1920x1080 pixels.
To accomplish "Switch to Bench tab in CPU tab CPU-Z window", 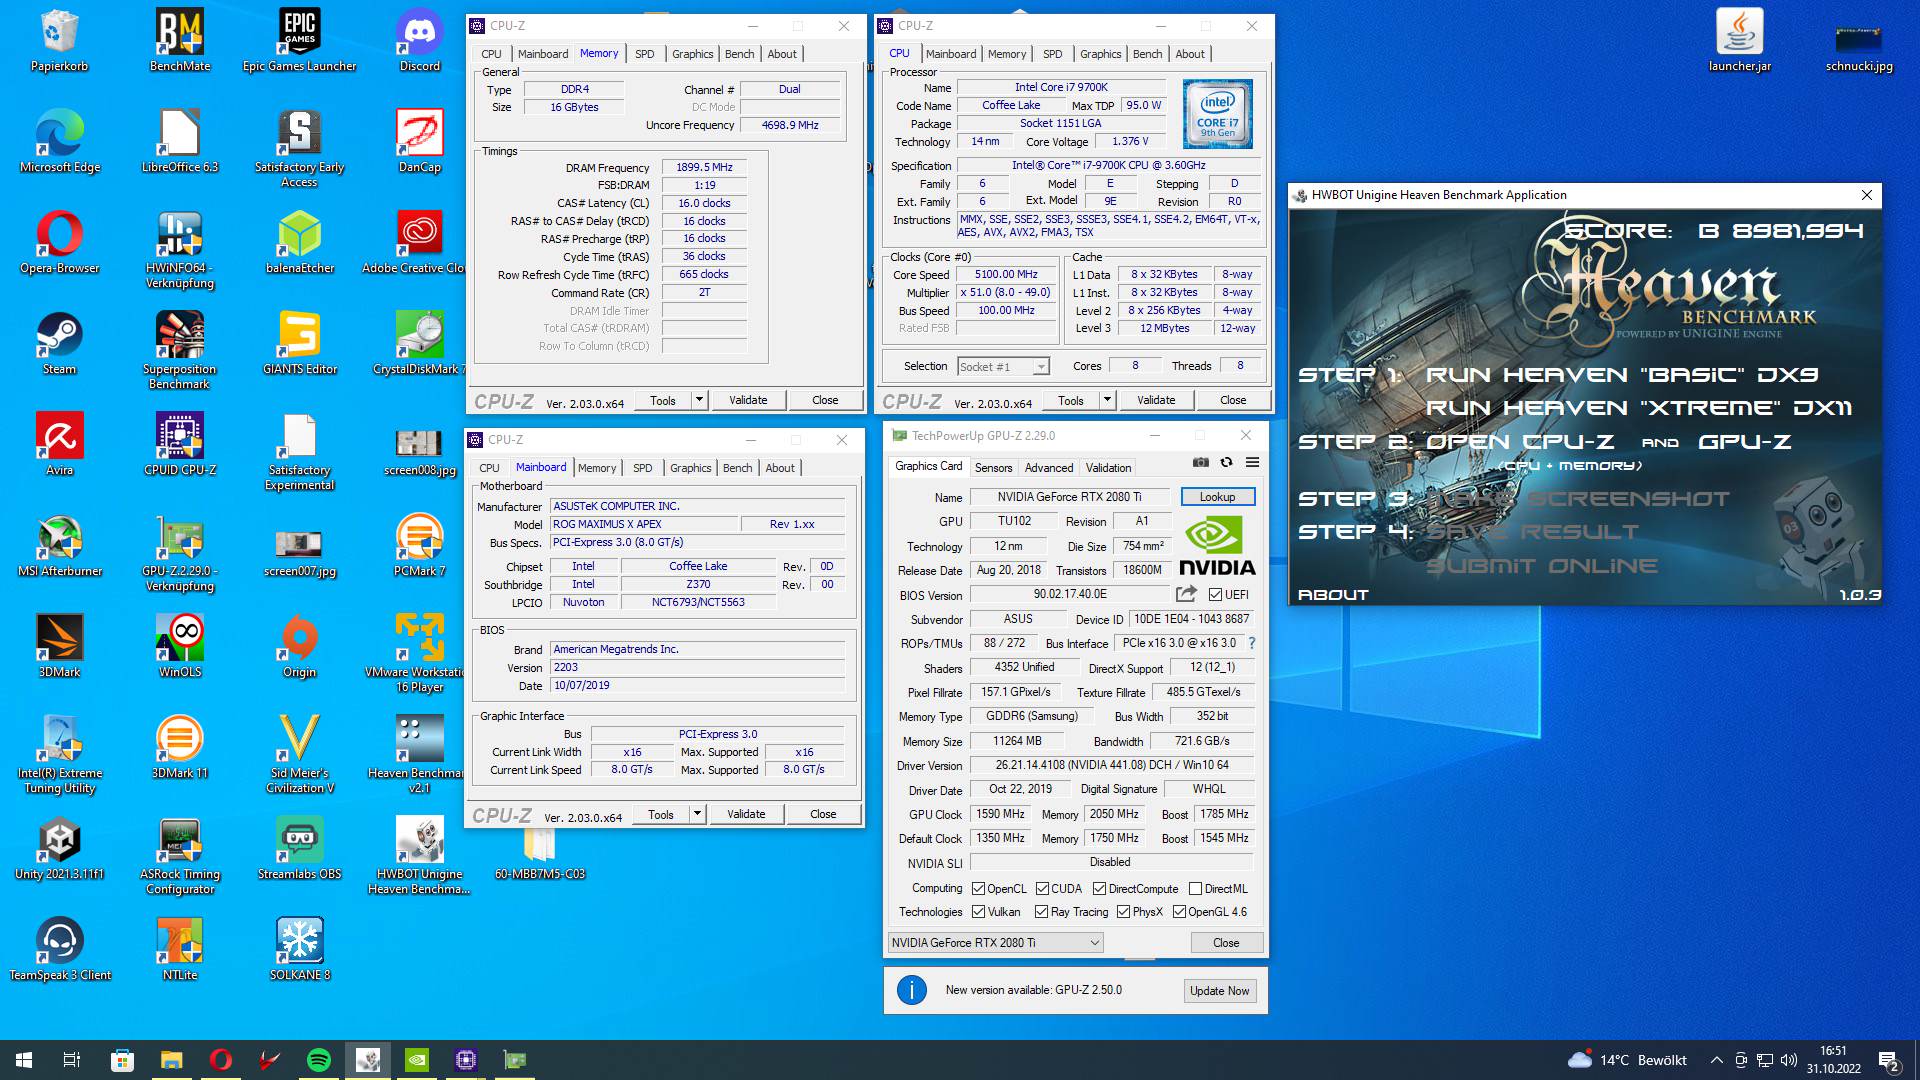I will coord(1147,54).
